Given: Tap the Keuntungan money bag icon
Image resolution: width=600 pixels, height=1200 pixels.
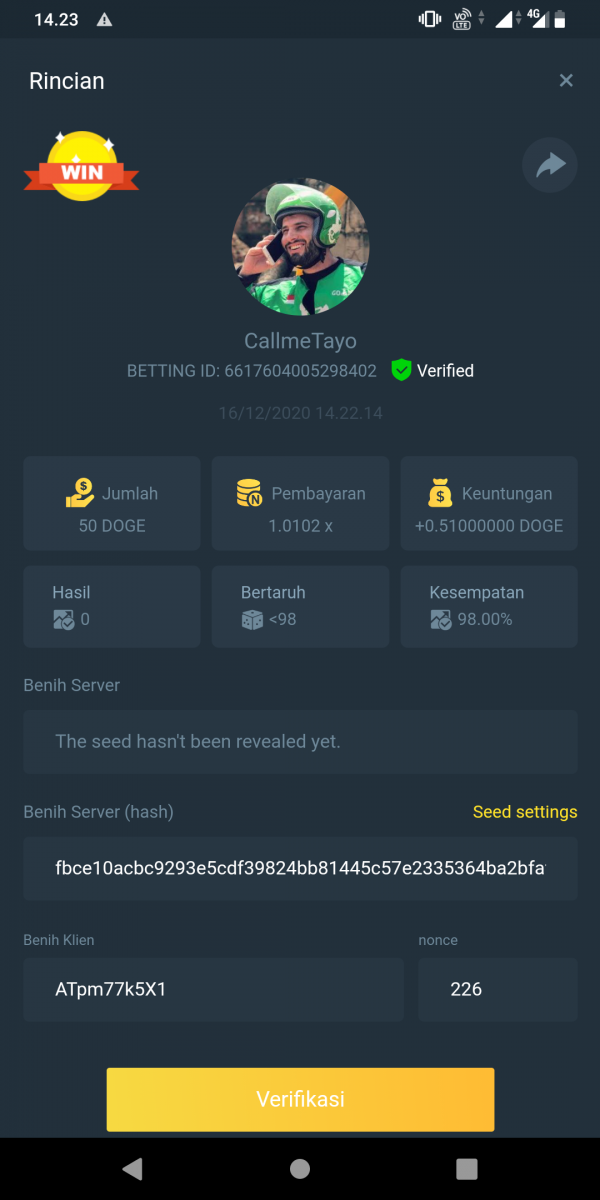Looking at the screenshot, I should pos(439,493).
